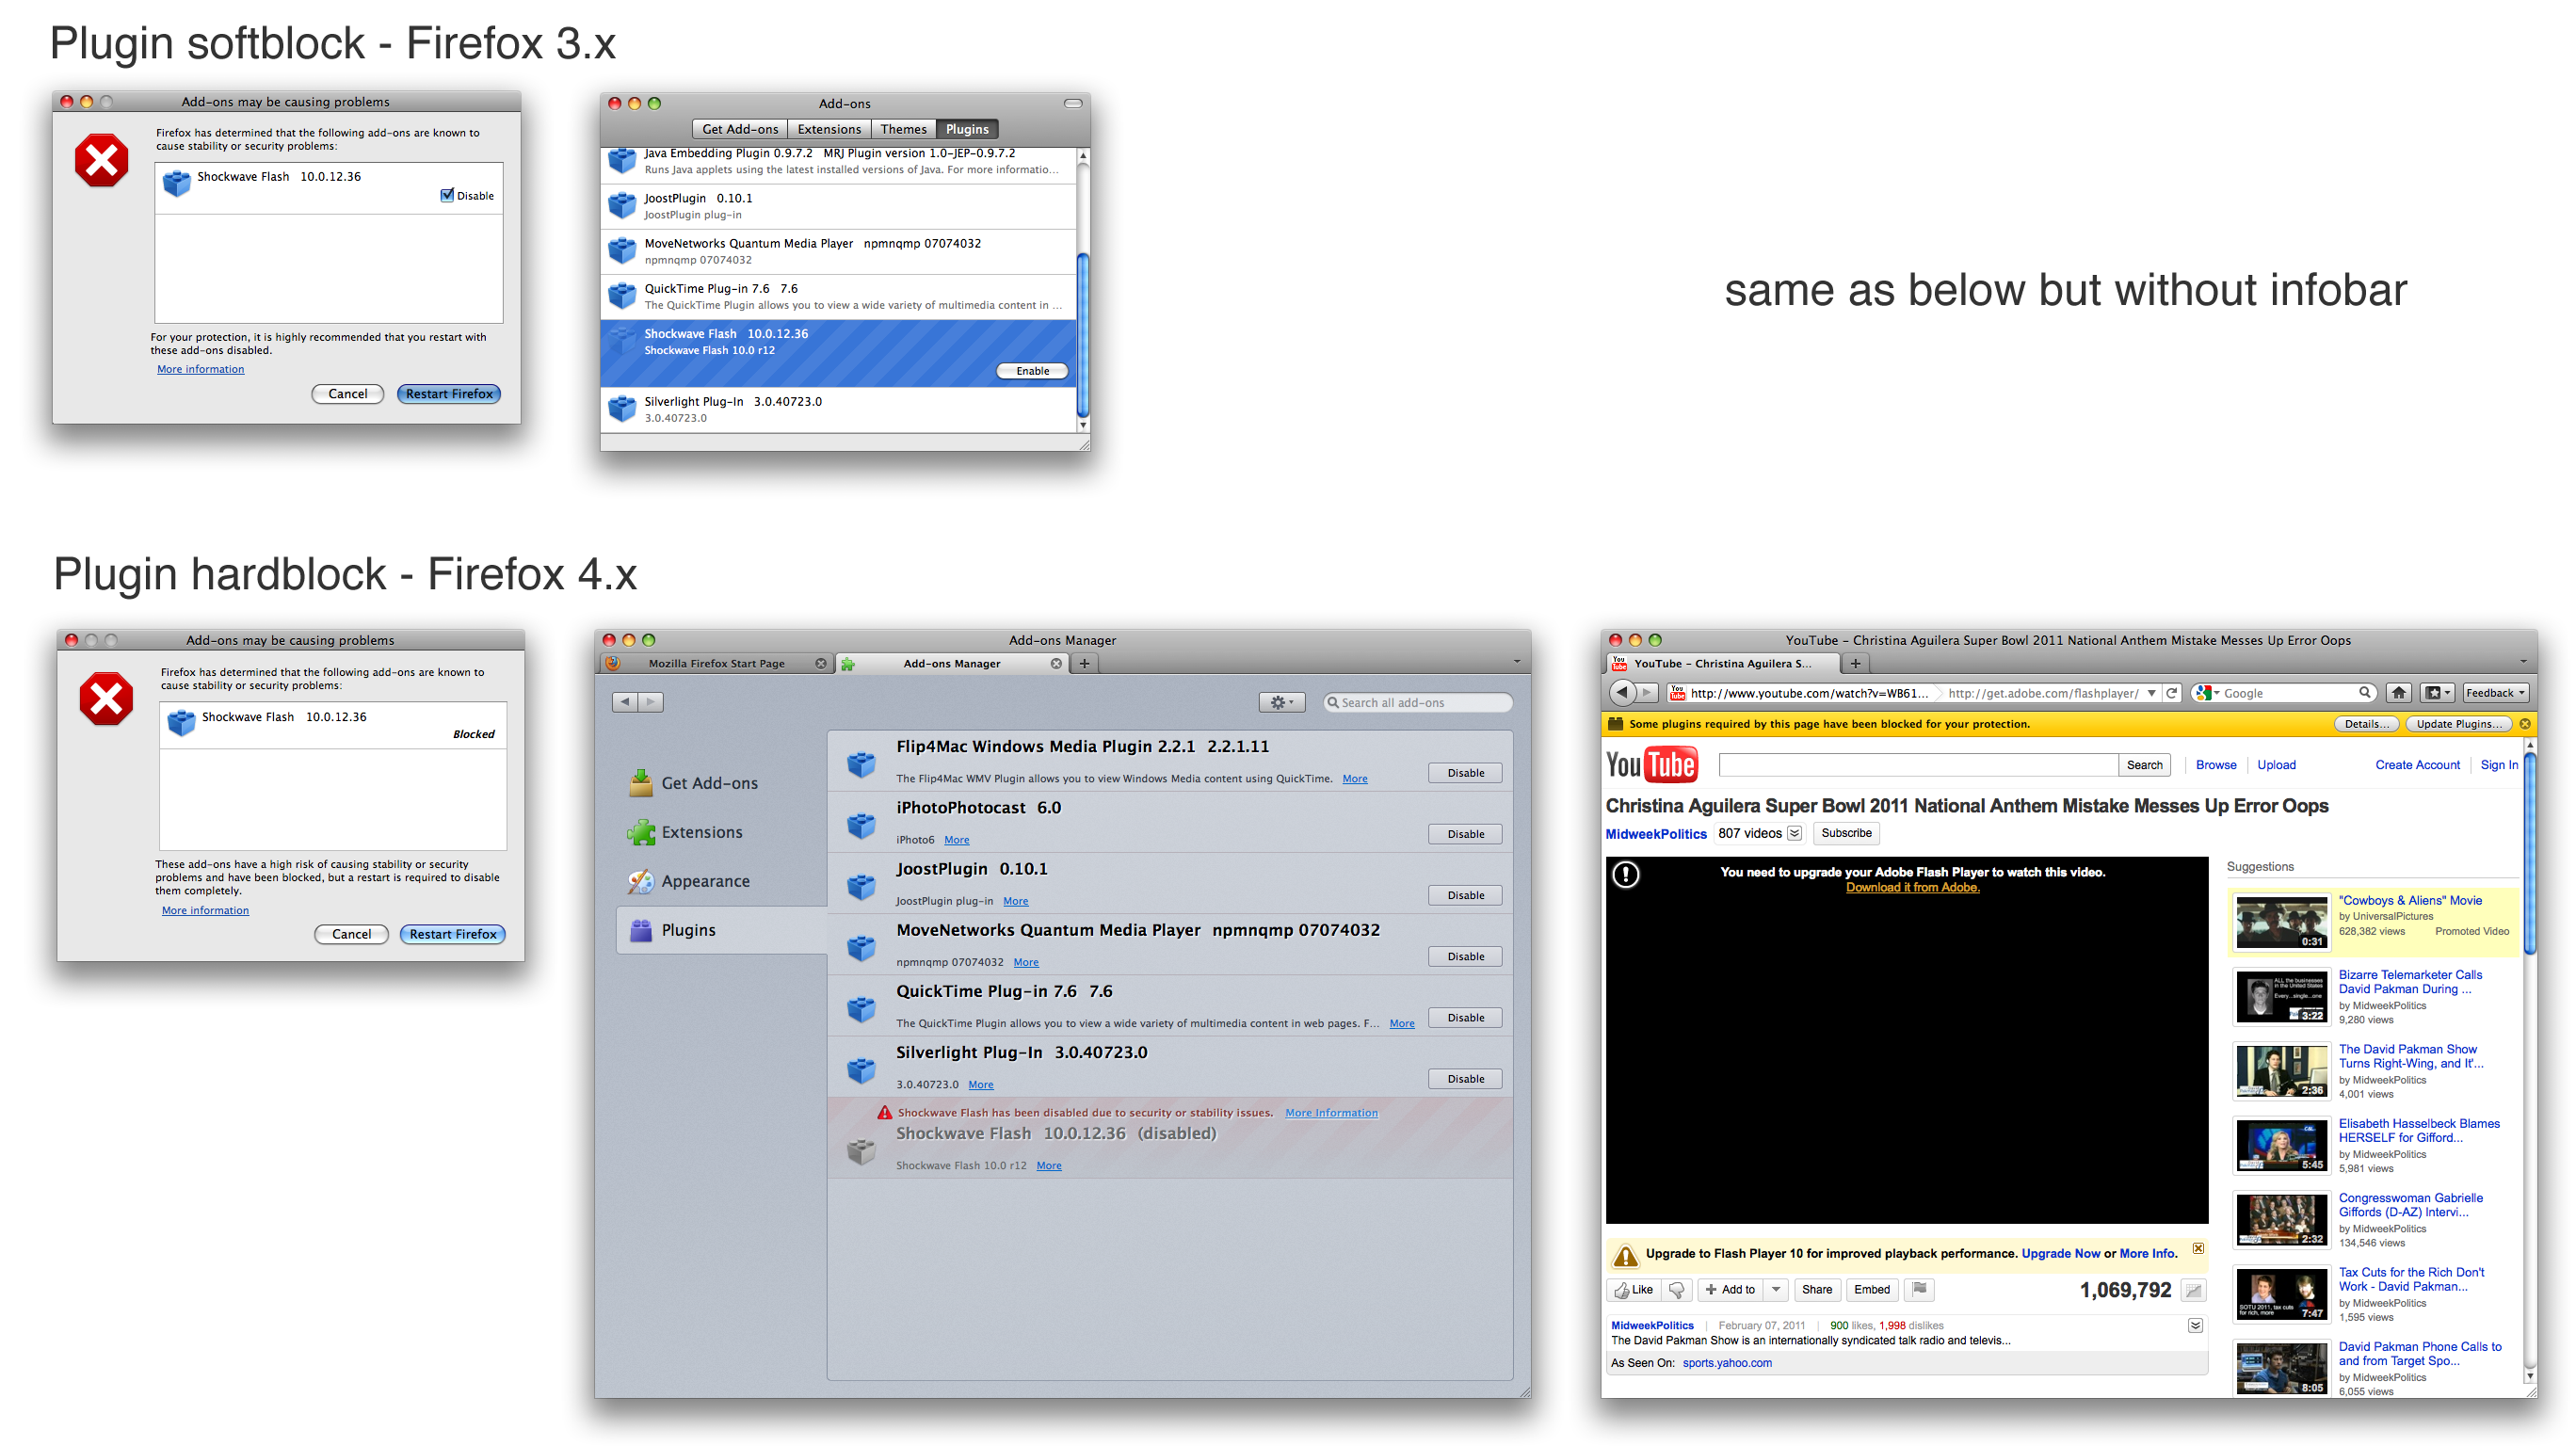Close the Add-ons Manager tab

[x=1056, y=663]
